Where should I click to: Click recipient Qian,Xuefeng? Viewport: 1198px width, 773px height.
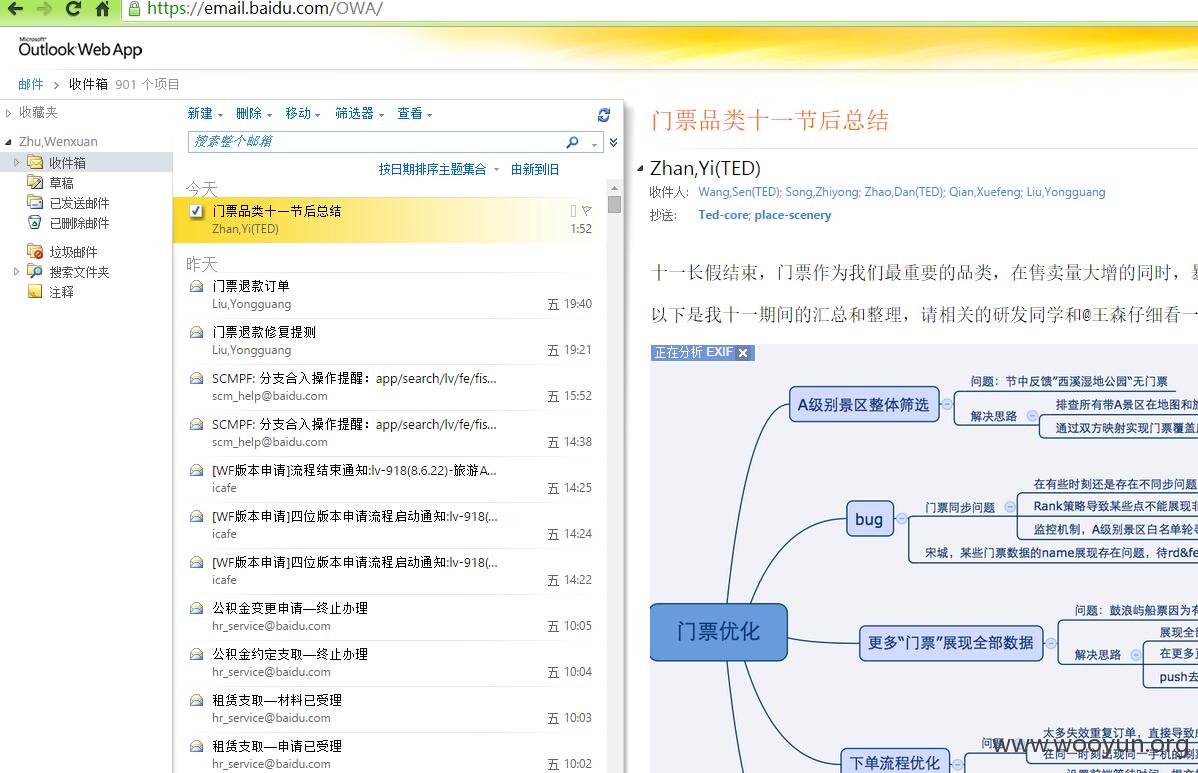point(984,192)
